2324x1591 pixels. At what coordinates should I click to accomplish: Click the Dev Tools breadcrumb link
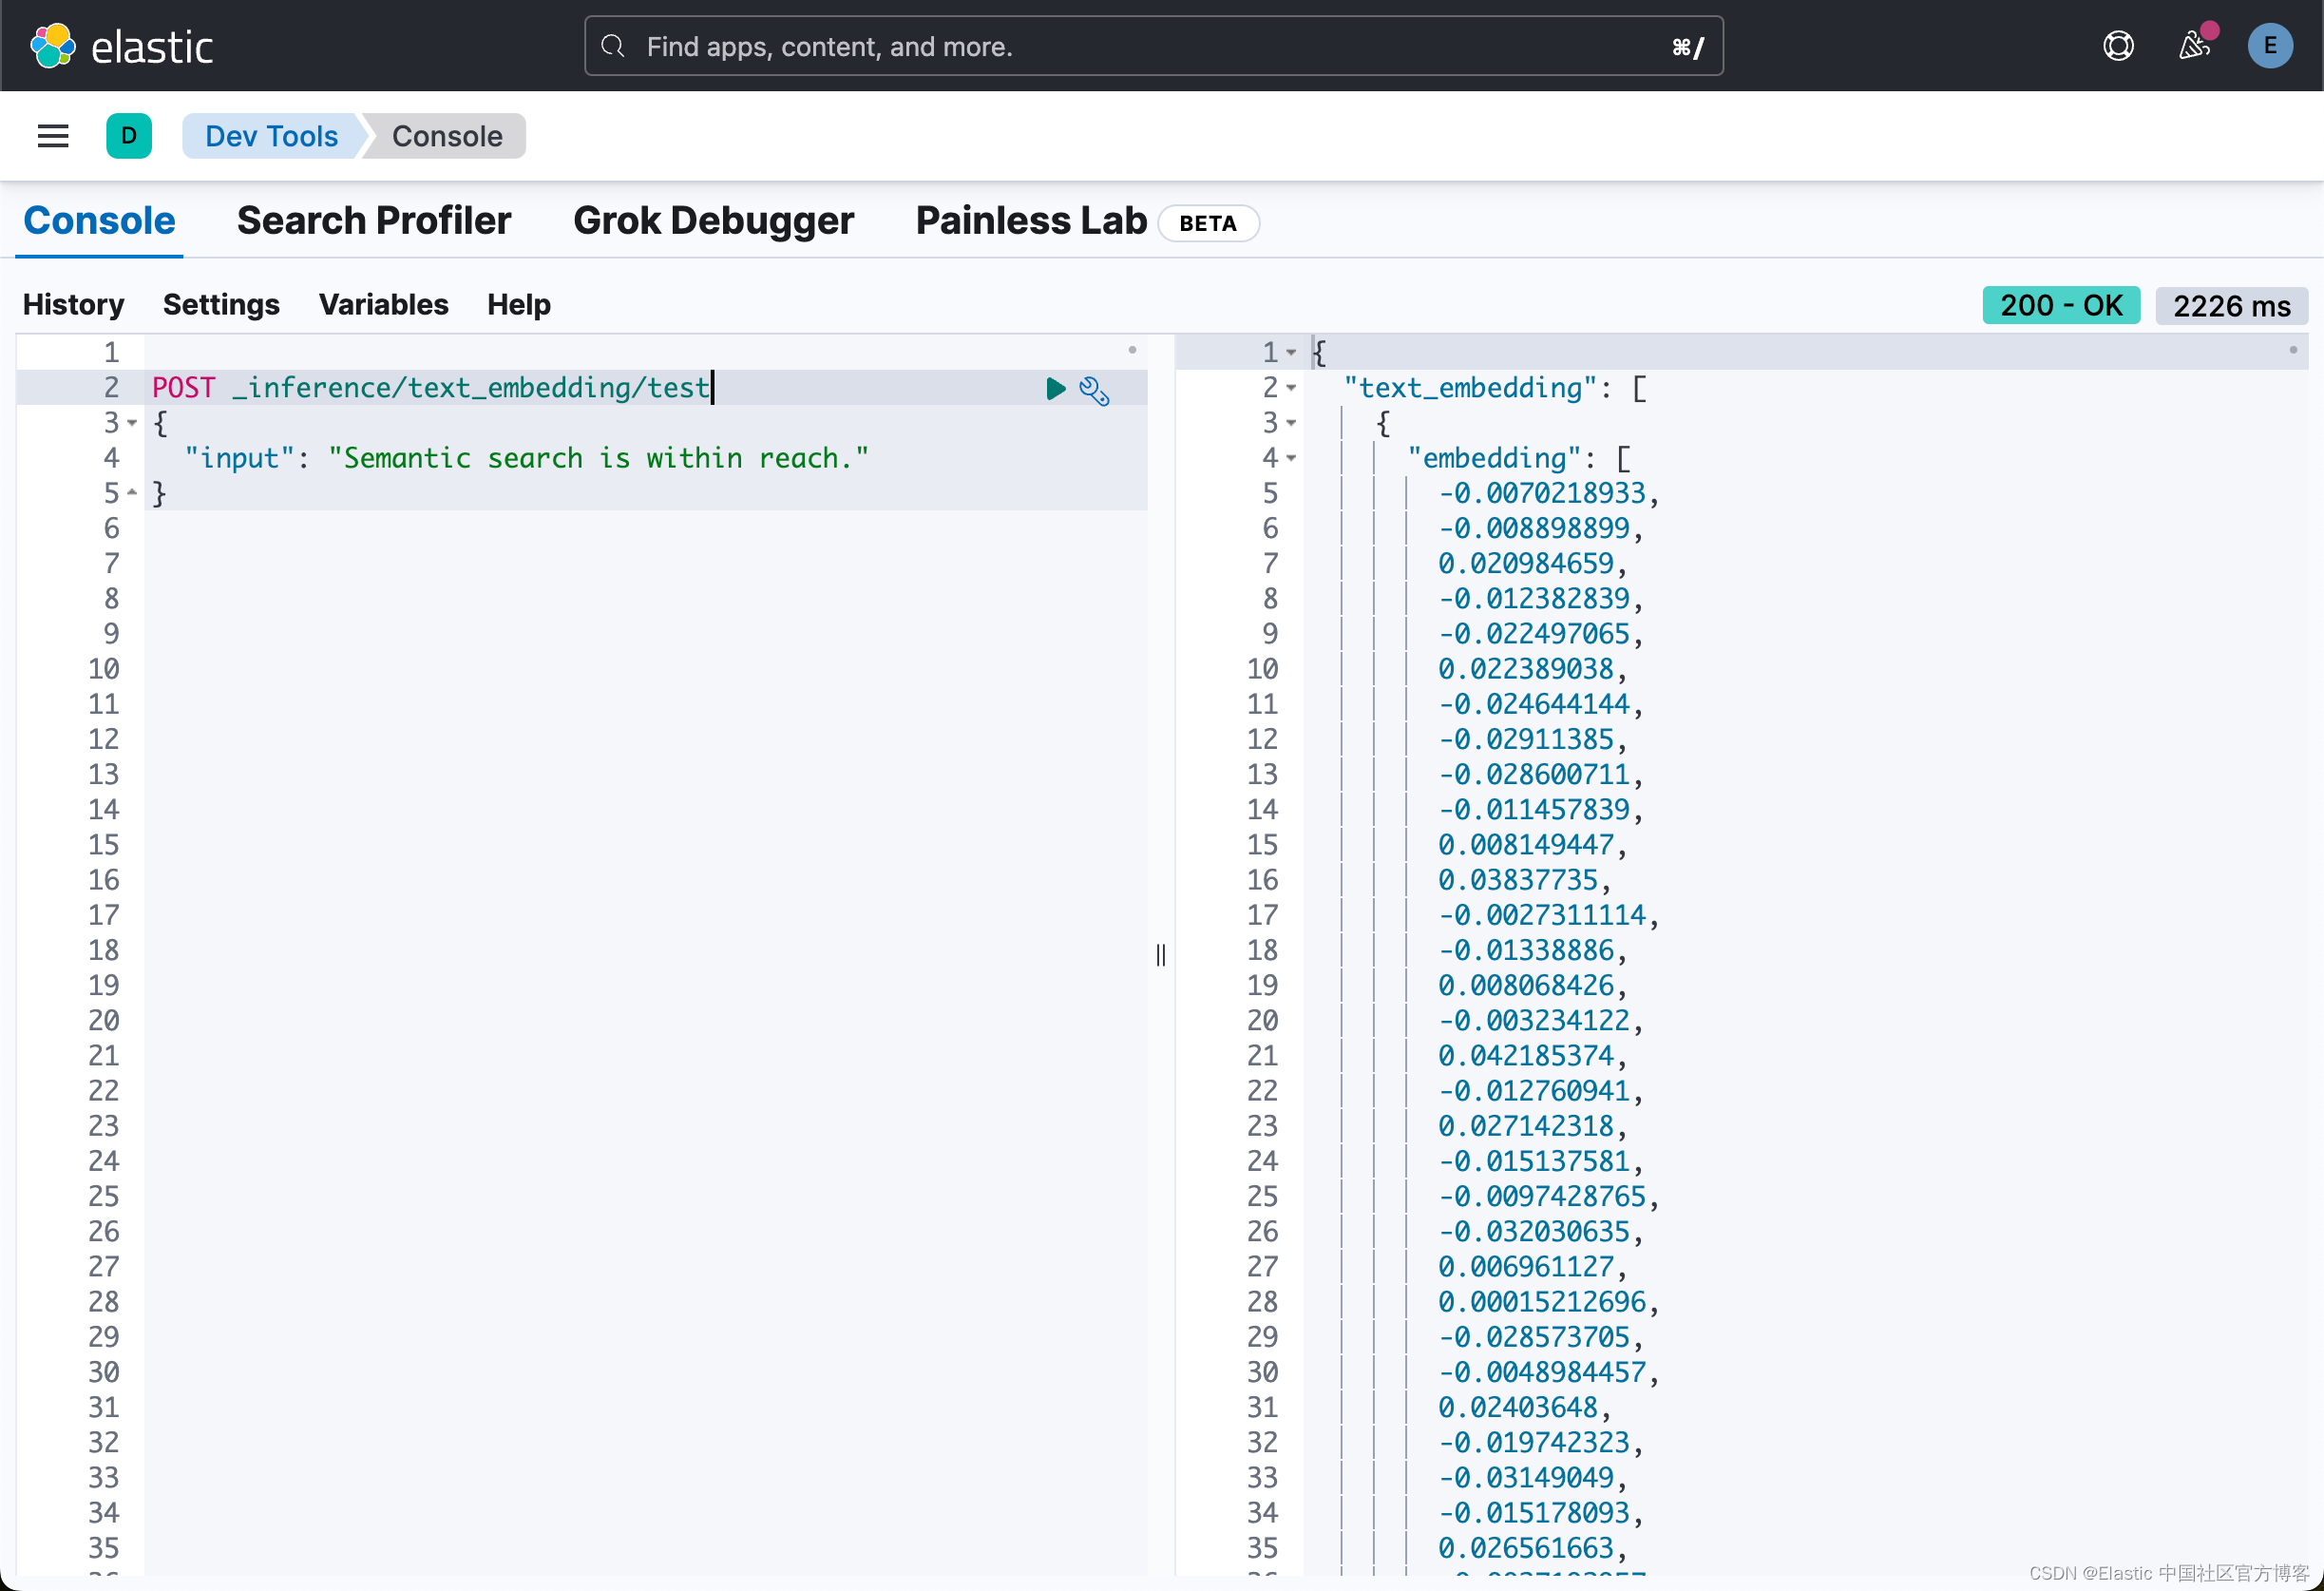point(270,136)
